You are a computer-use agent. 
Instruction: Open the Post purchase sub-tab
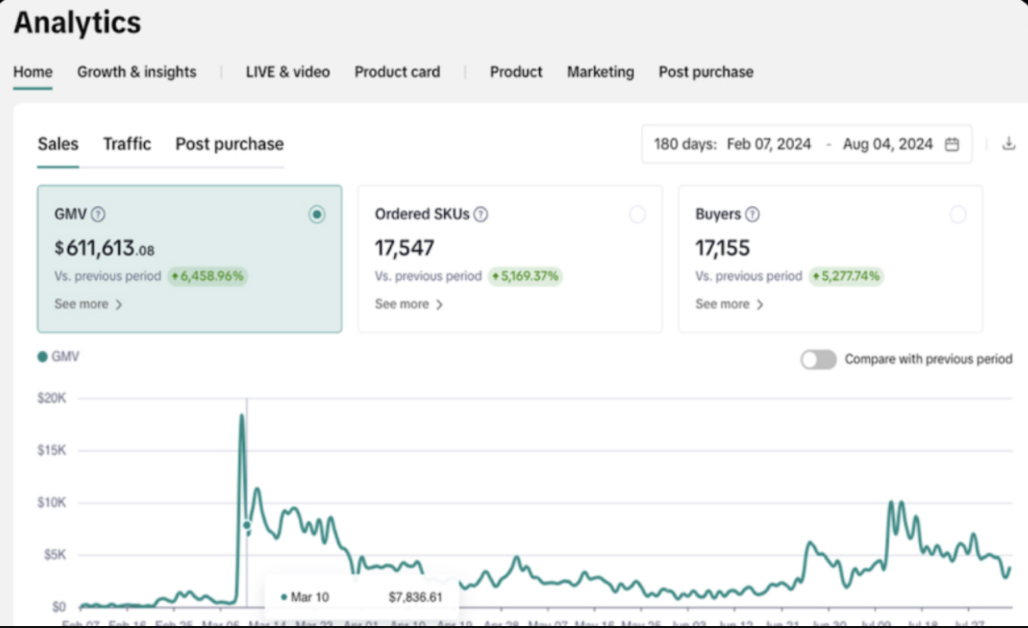click(229, 144)
